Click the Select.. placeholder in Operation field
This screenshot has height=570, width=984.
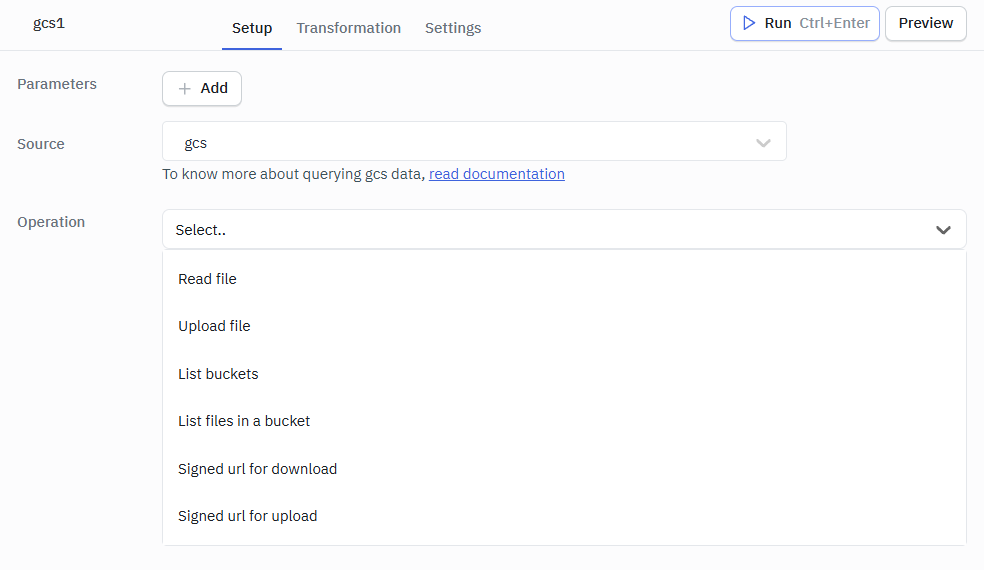point(201,230)
